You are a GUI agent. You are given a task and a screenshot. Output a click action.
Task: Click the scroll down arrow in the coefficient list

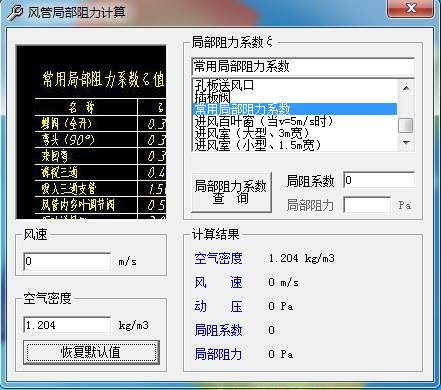406,143
